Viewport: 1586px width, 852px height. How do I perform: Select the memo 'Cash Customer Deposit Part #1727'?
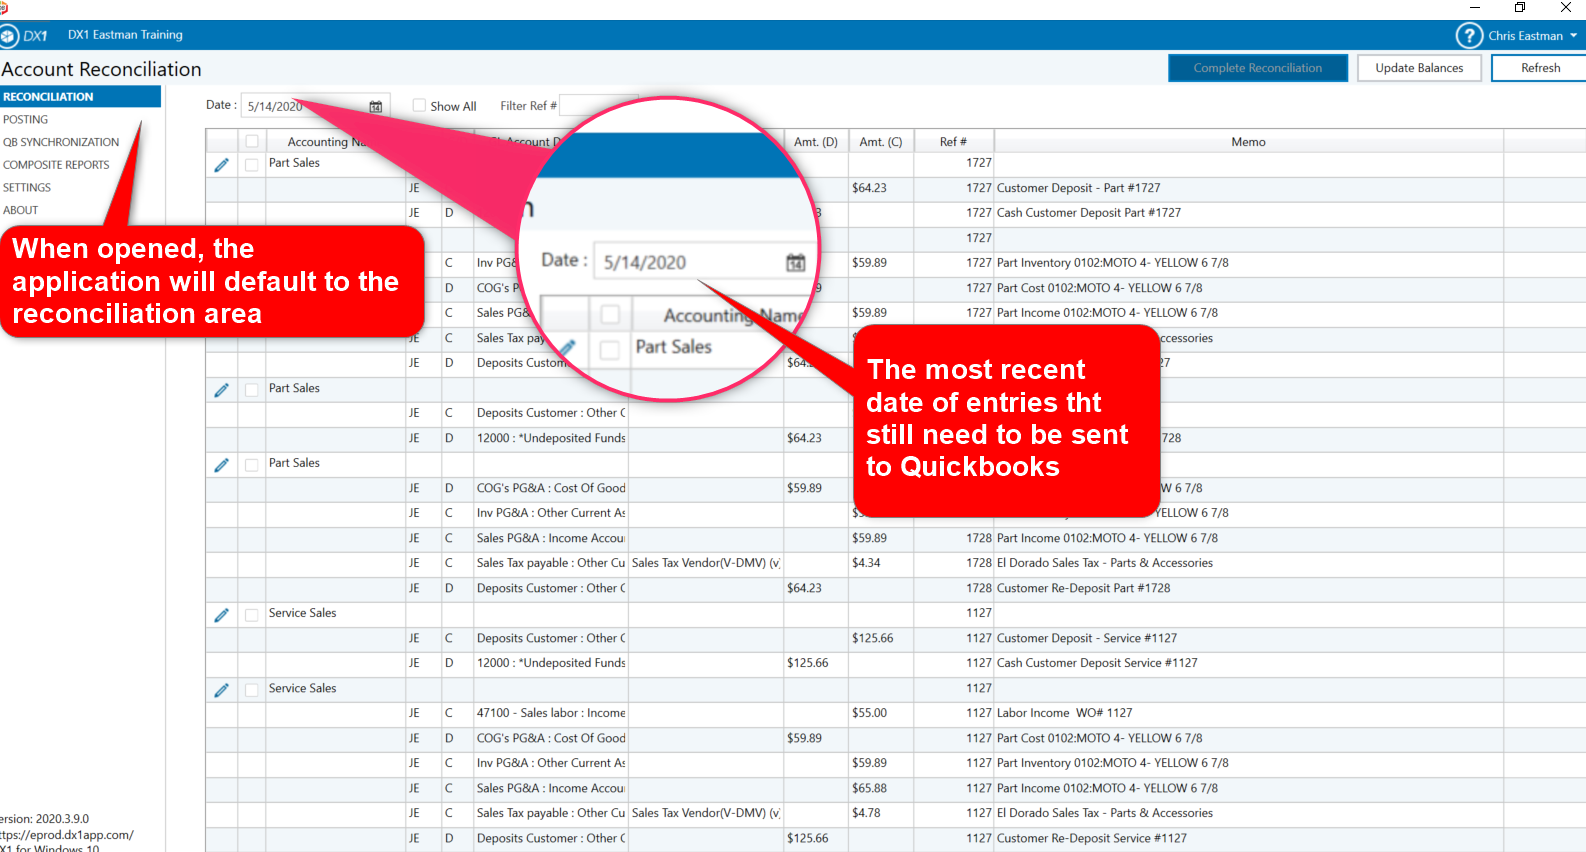click(1088, 213)
